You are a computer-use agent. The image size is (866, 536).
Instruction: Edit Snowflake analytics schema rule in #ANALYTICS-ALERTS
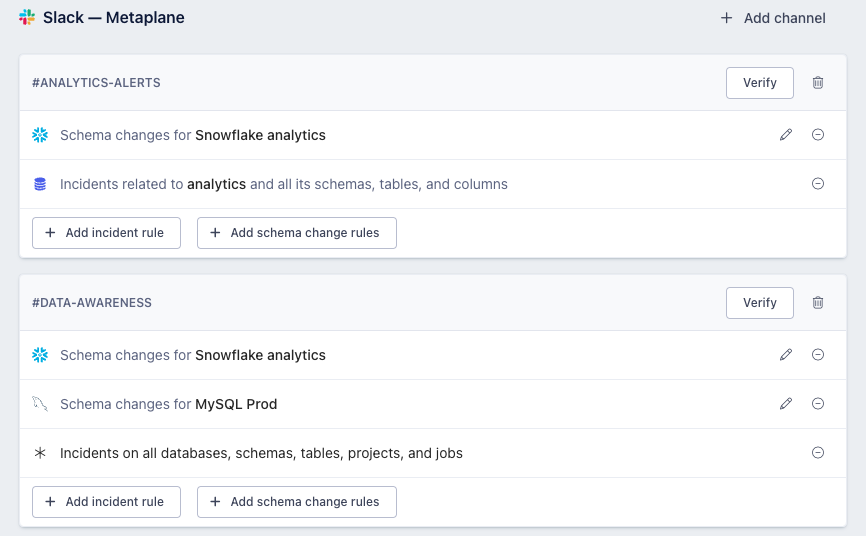[x=786, y=135]
